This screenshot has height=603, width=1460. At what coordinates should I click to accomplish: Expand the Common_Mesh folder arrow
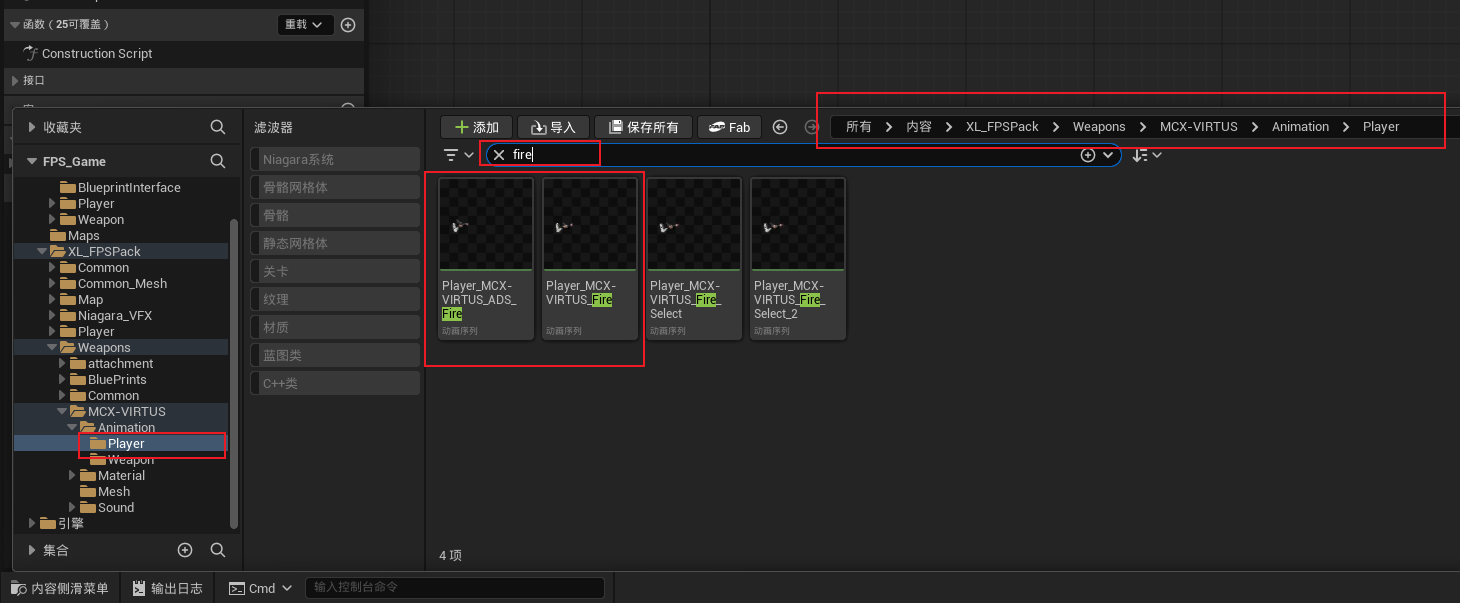pyautogui.click(x=52, y=283)
